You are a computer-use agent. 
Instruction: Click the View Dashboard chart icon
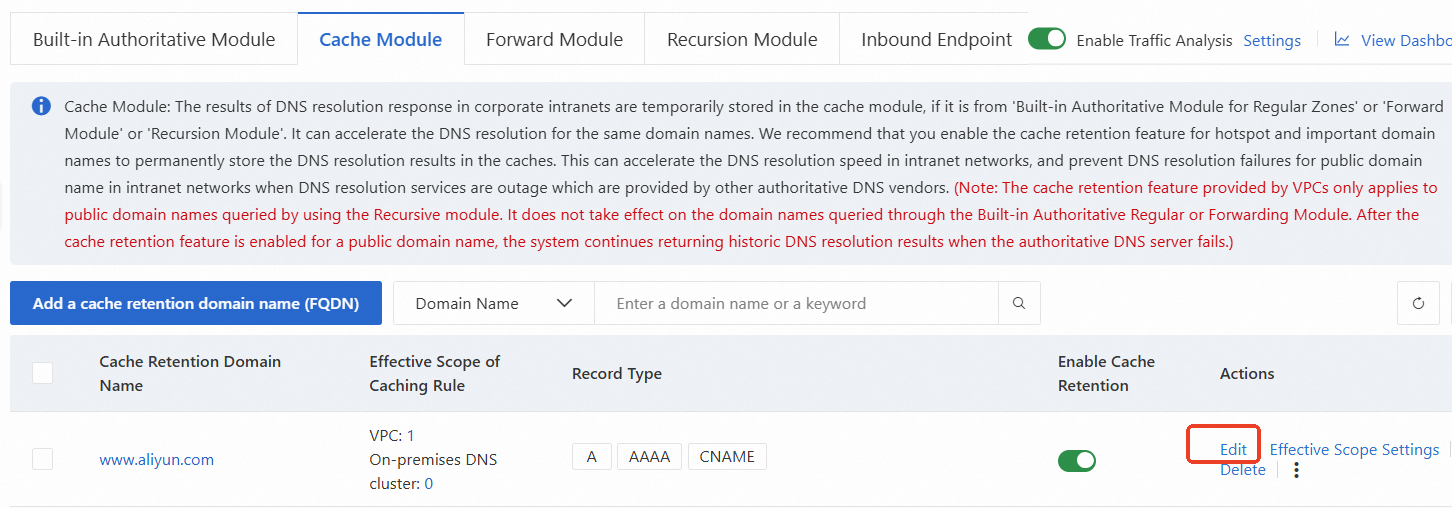point(1342,40)
